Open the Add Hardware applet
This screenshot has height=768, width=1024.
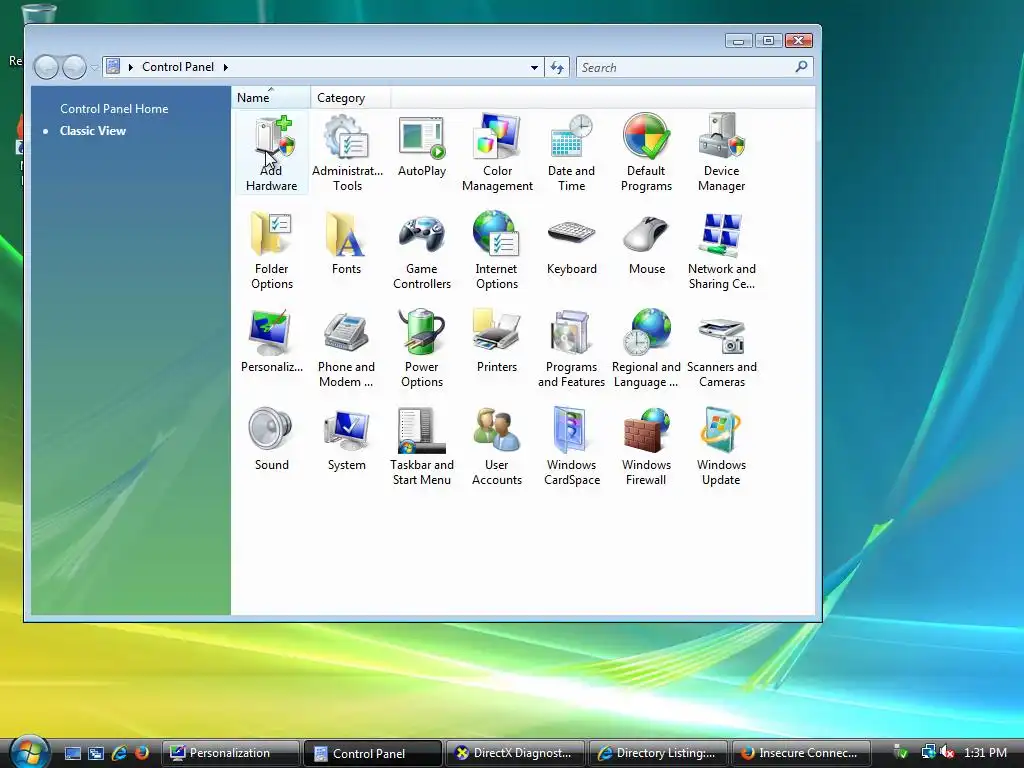[272, 153]
